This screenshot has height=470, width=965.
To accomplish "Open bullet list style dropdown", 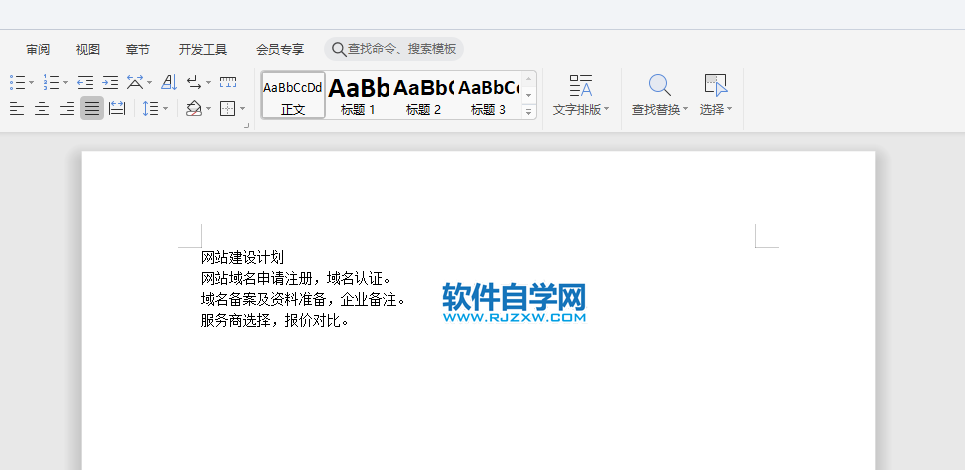I will click(x=31, y=82).
